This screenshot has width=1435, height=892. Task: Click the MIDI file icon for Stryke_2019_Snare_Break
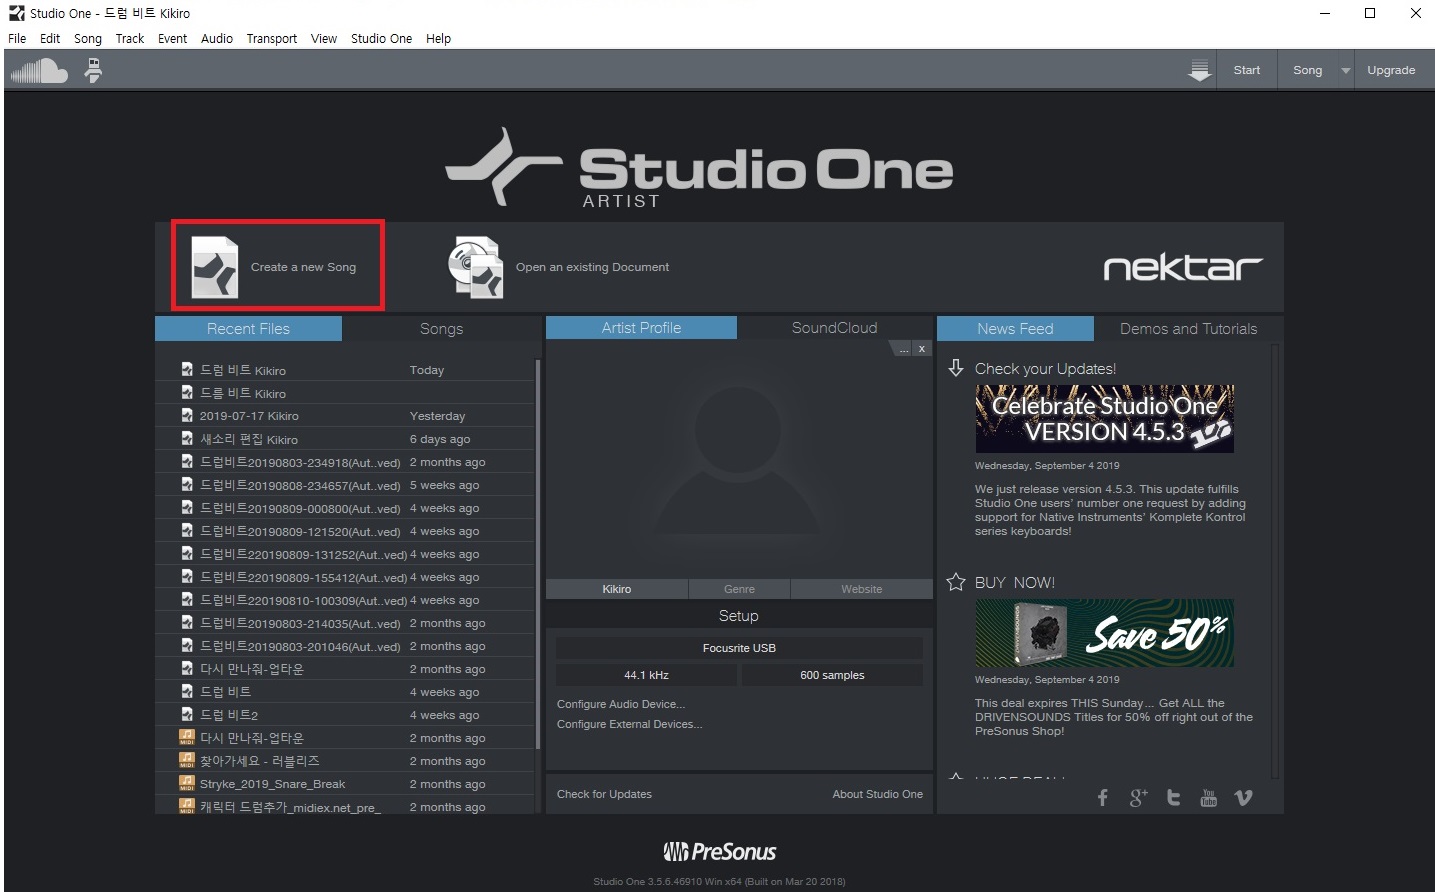[x=186, y=783]
